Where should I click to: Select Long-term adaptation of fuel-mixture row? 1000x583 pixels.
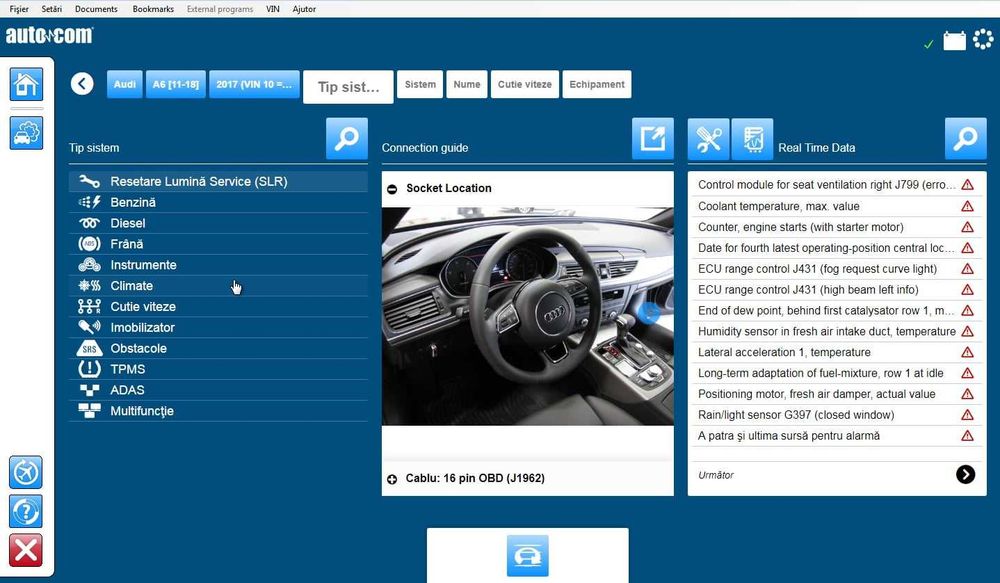(x=836, y=373)
